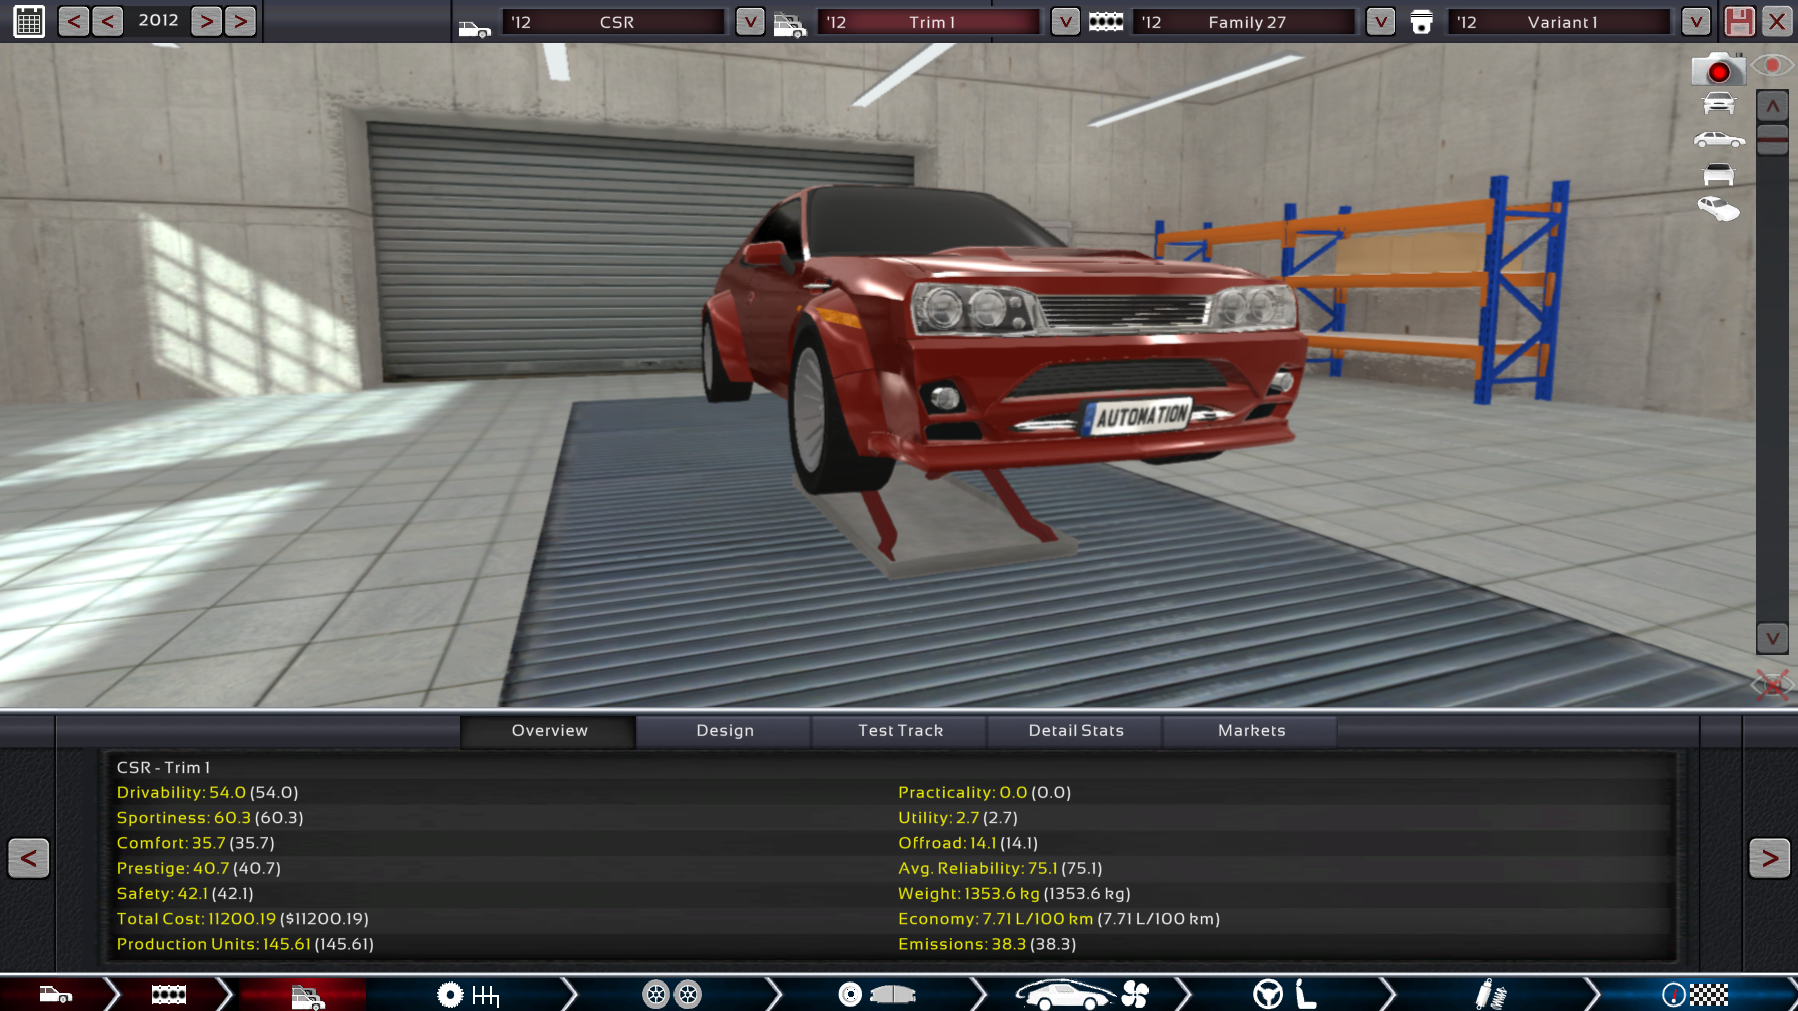Switch to the side view car icon

(x=1719, y=139)
